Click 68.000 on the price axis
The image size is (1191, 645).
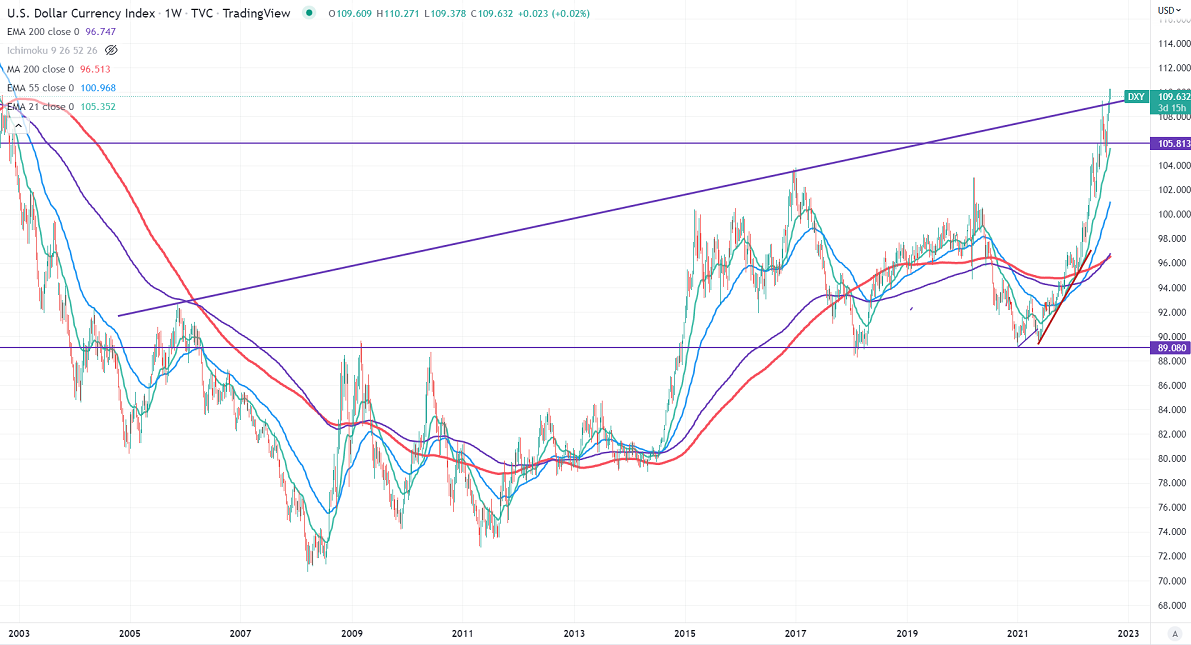click(1174, 605)
